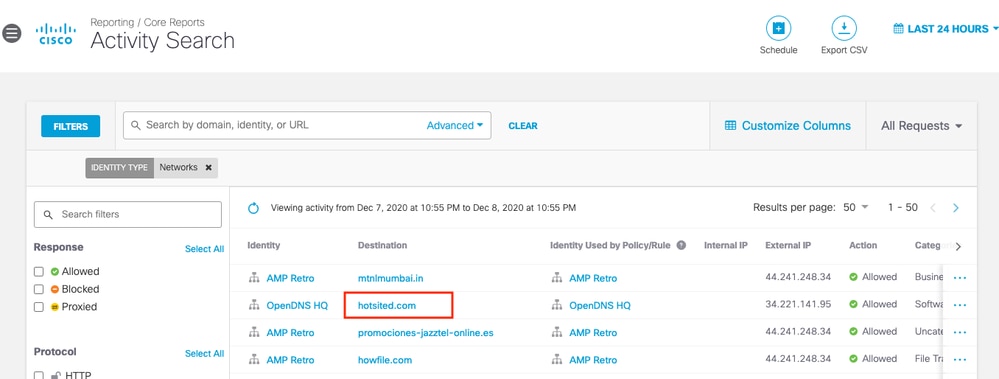This screenshot has height=379, width=999.
Task: Click the Export CSV label text
Action: (x=844, y=50)
